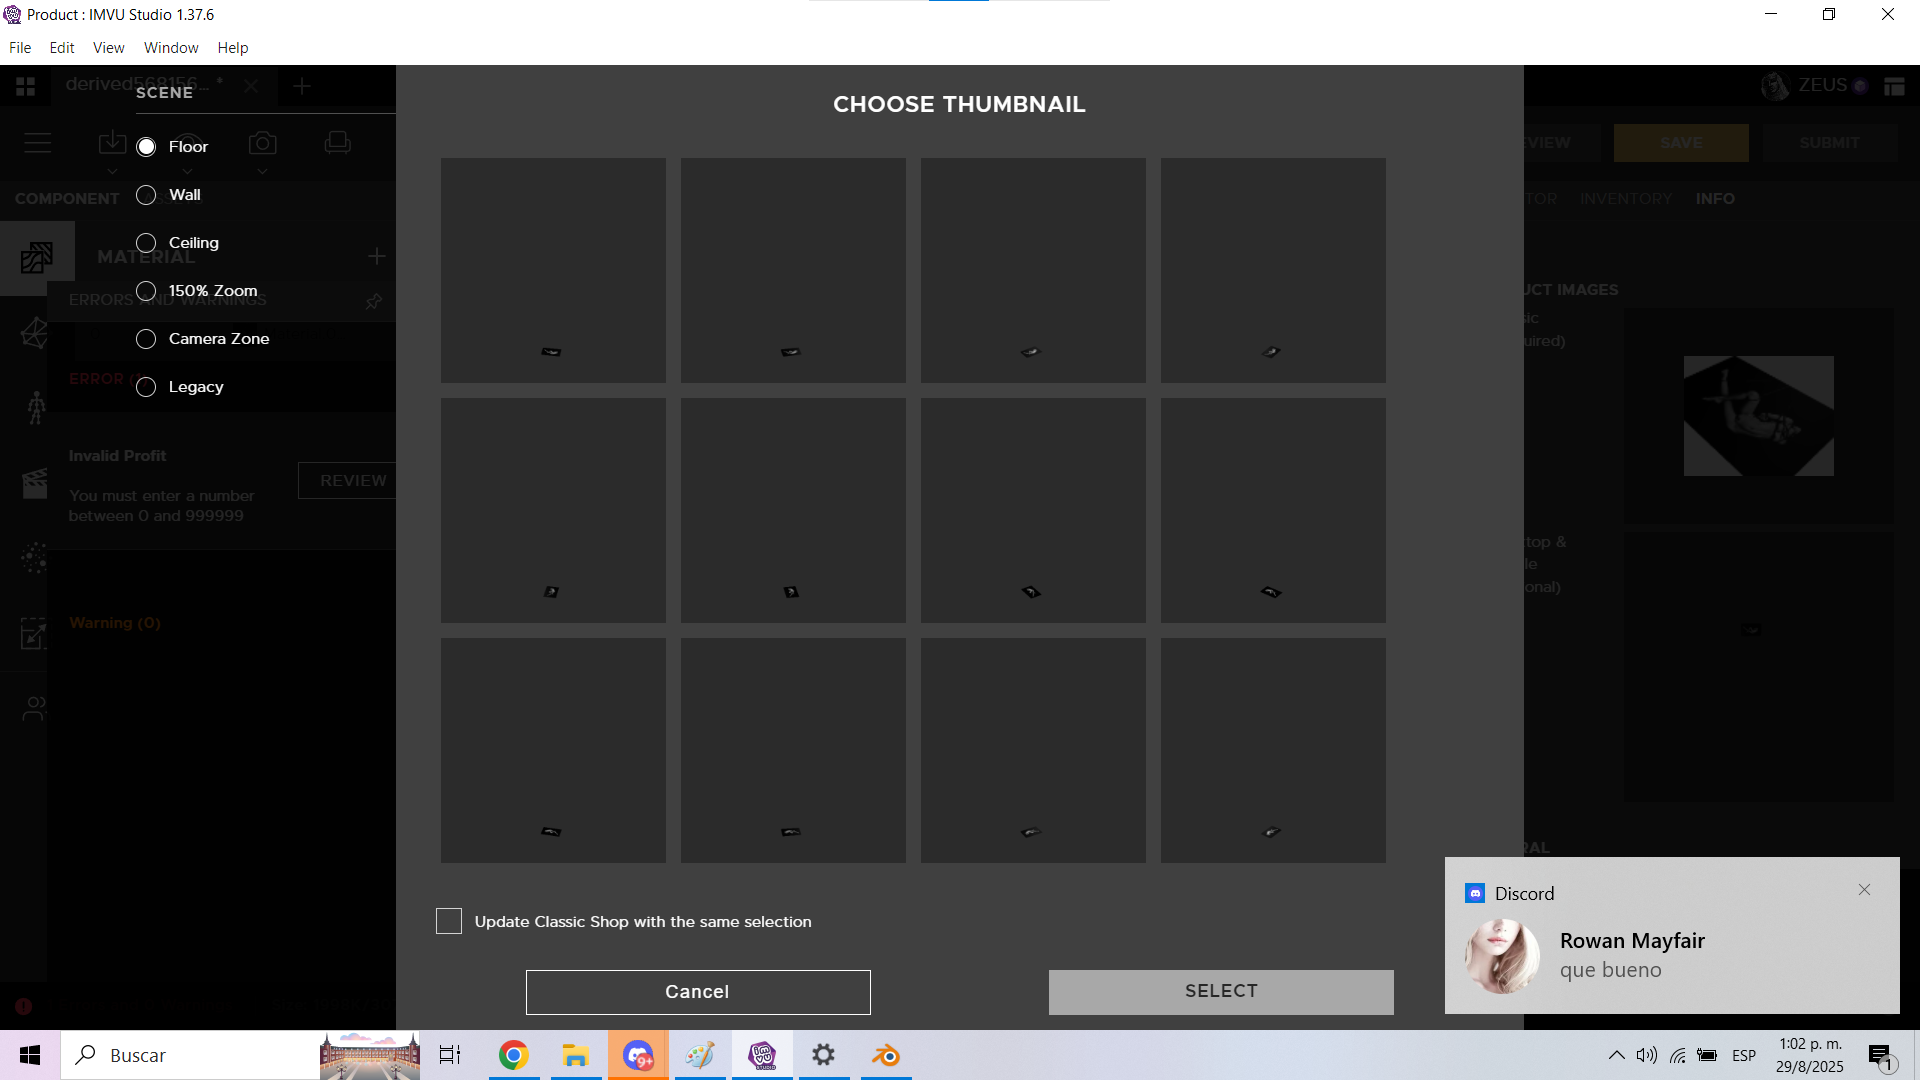1920x1080 pixels.
Task: Select the Wall scene radio button
Action: [147, 195]
